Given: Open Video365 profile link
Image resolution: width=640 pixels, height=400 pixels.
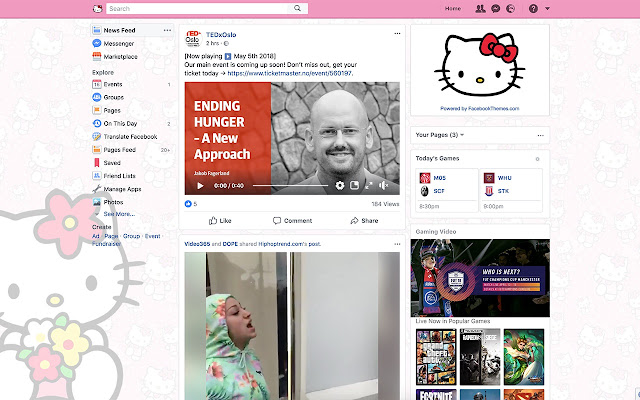Looking at the screenshot, I should pyautogui.click(x=197, y=244).
